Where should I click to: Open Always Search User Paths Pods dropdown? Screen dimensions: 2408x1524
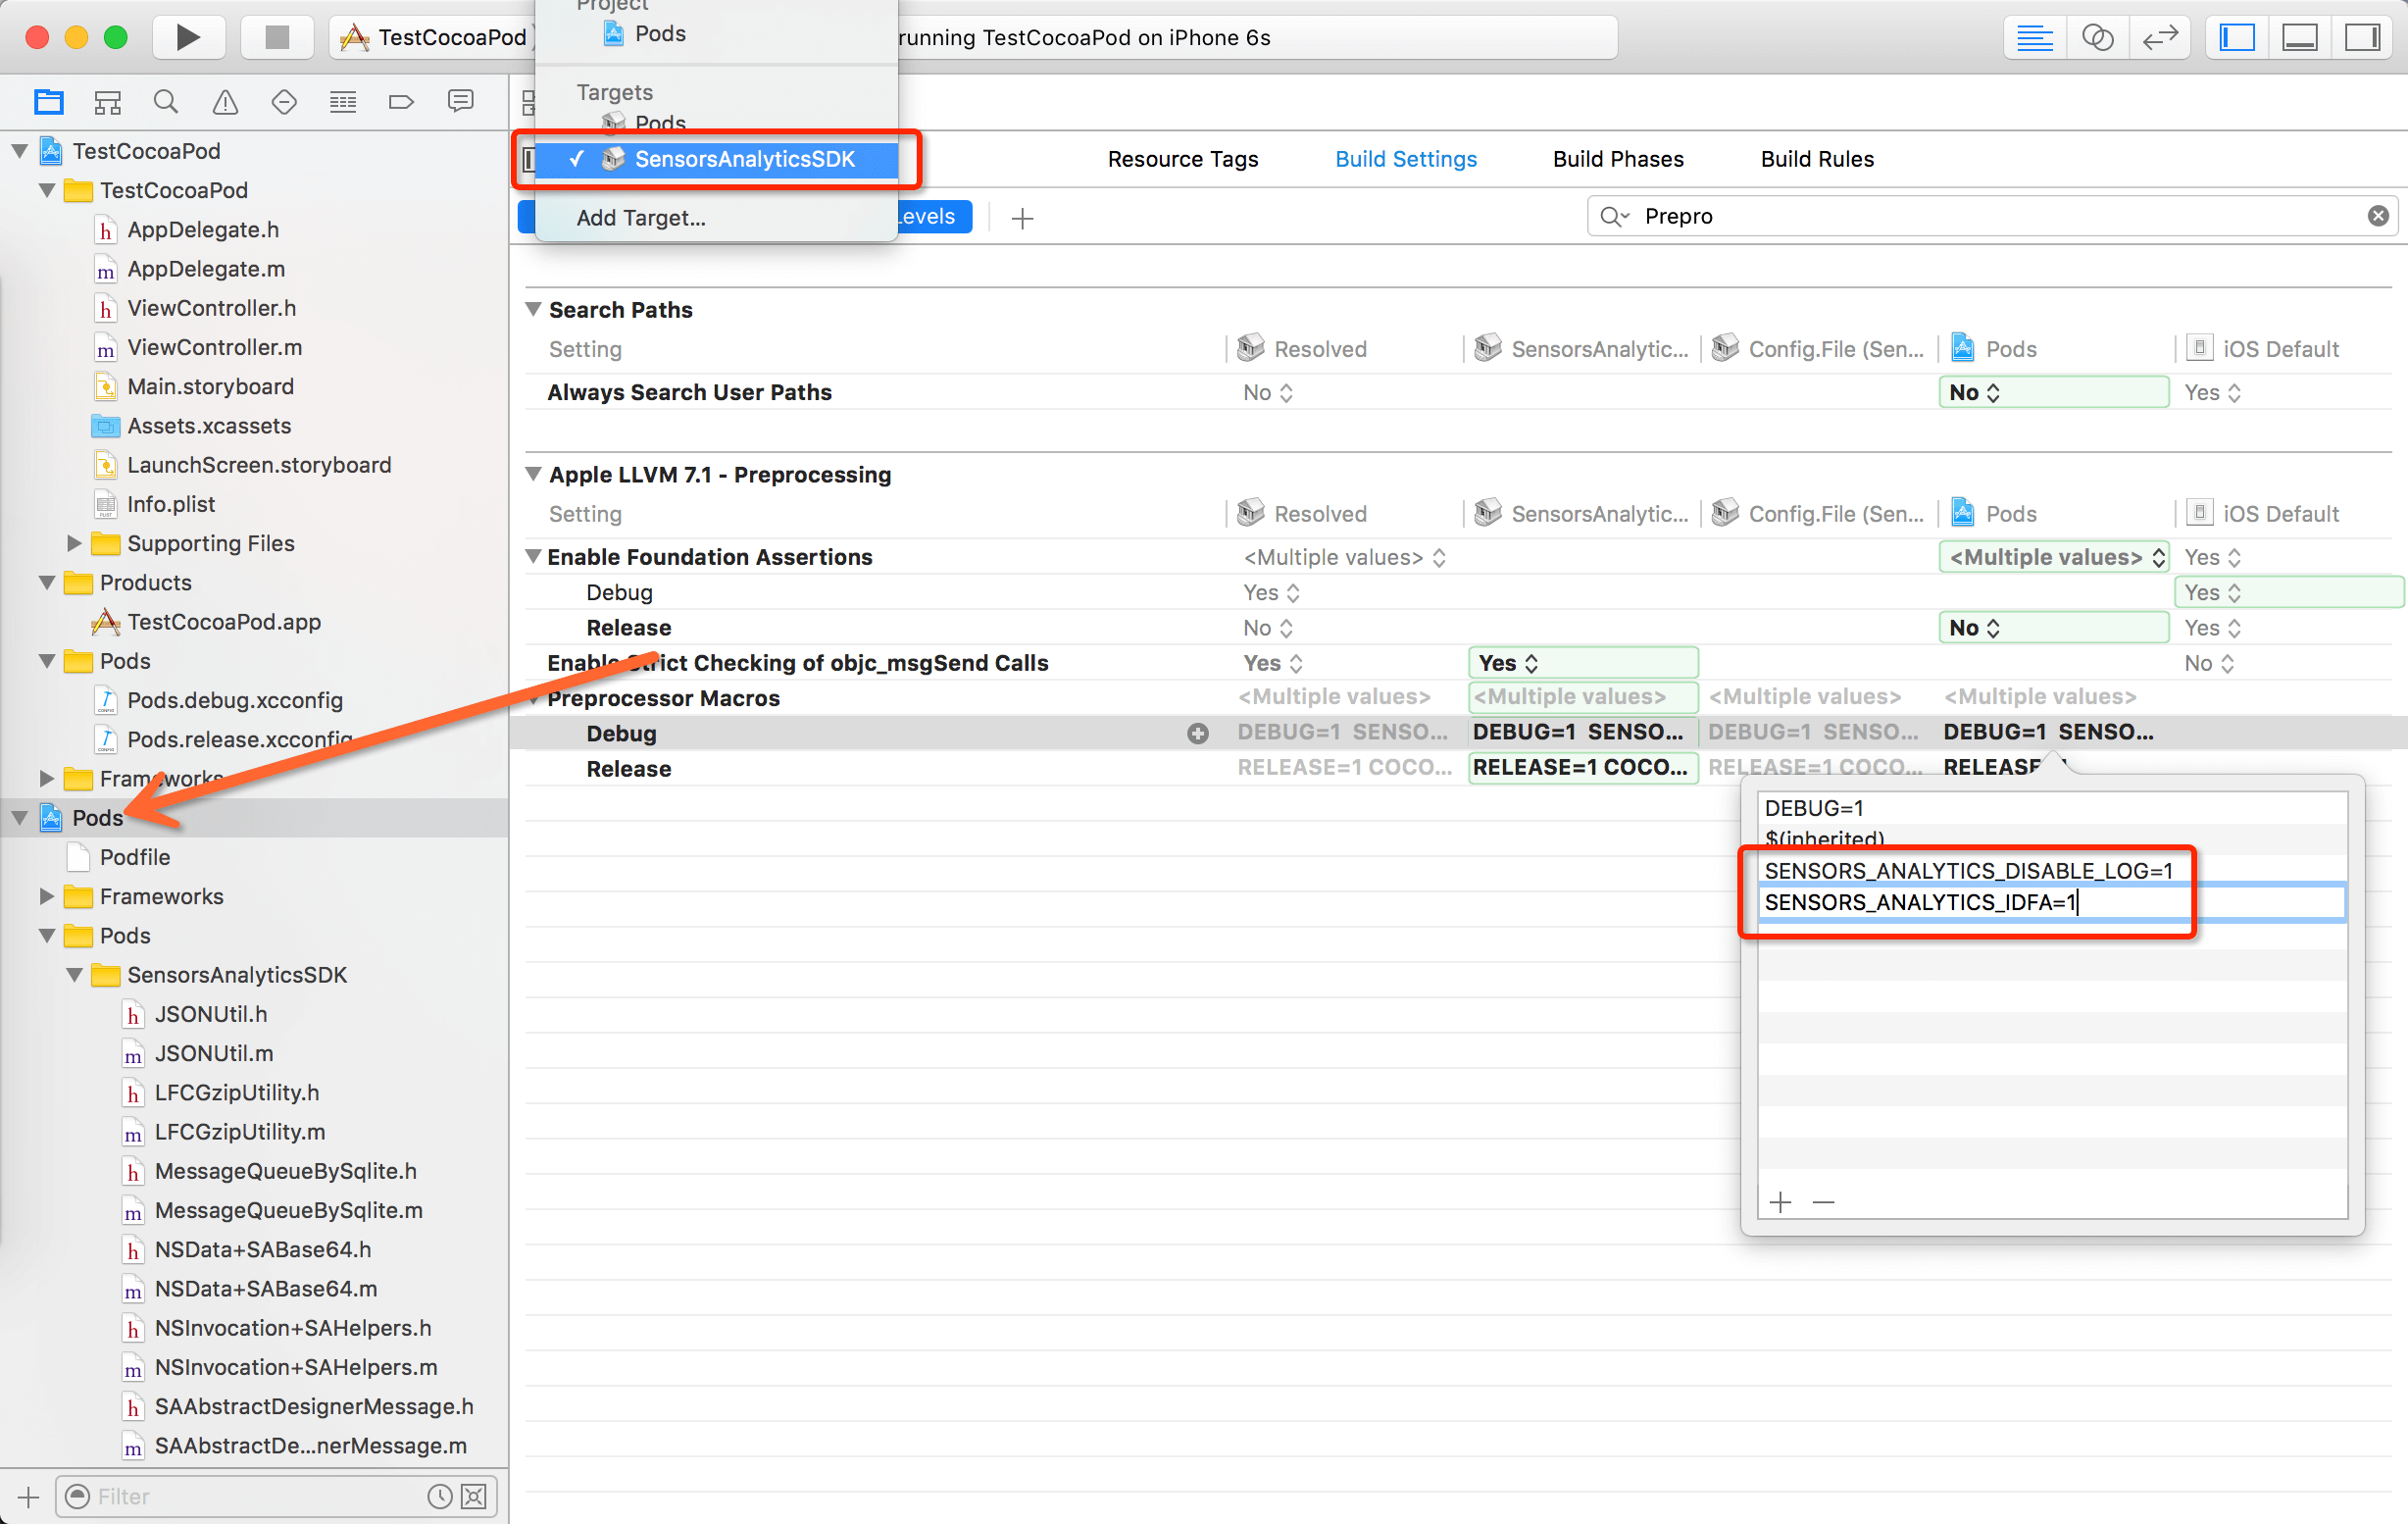coord(2053,392)
